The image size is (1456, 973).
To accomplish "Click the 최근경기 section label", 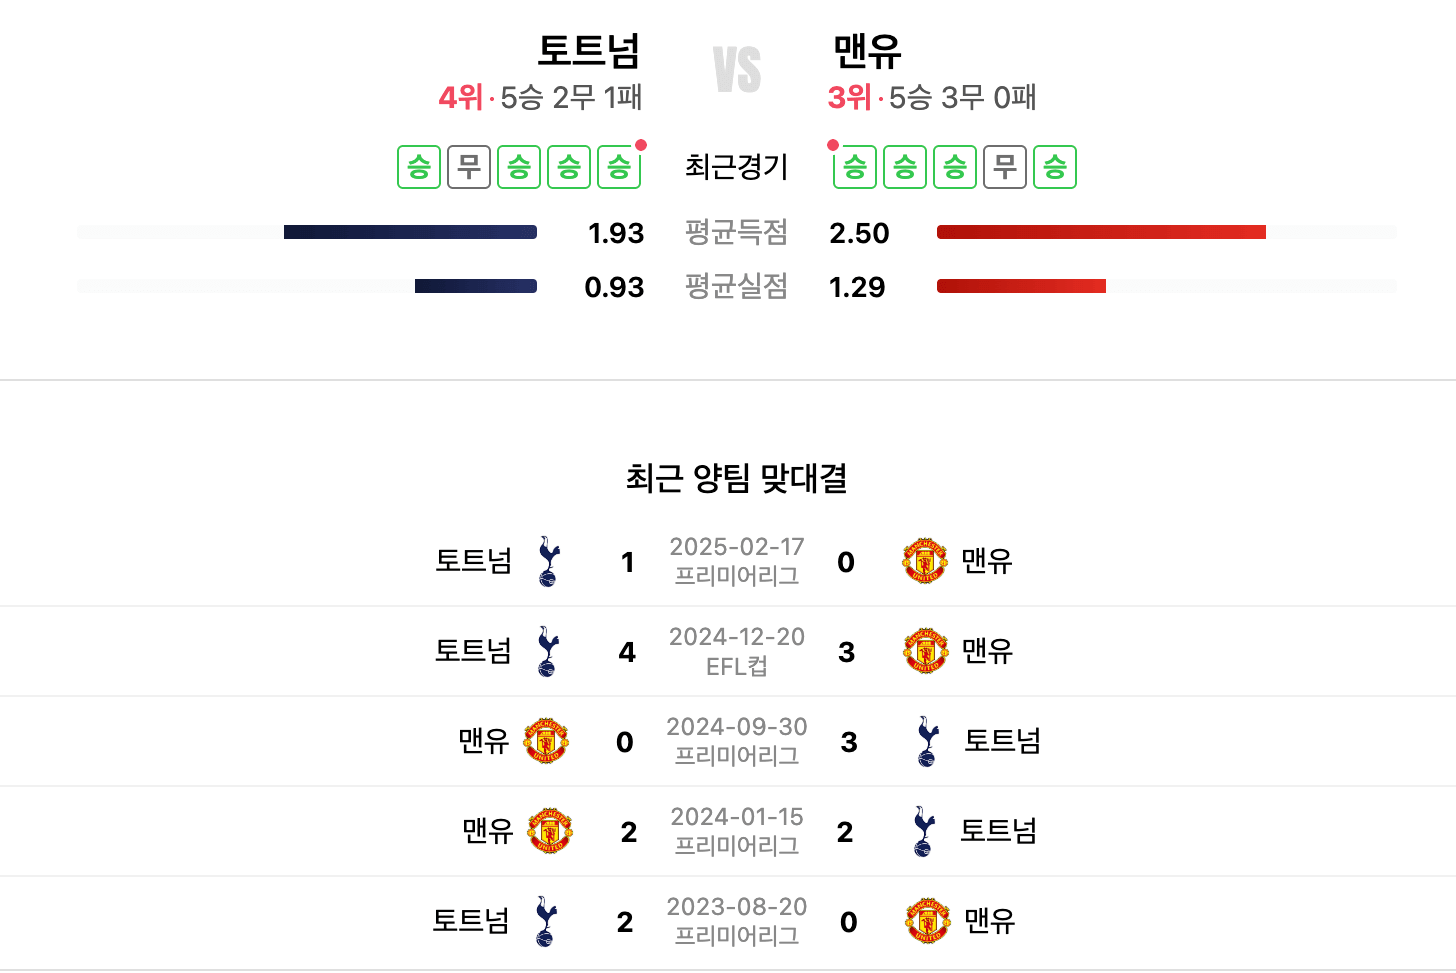I will point(737,167).
